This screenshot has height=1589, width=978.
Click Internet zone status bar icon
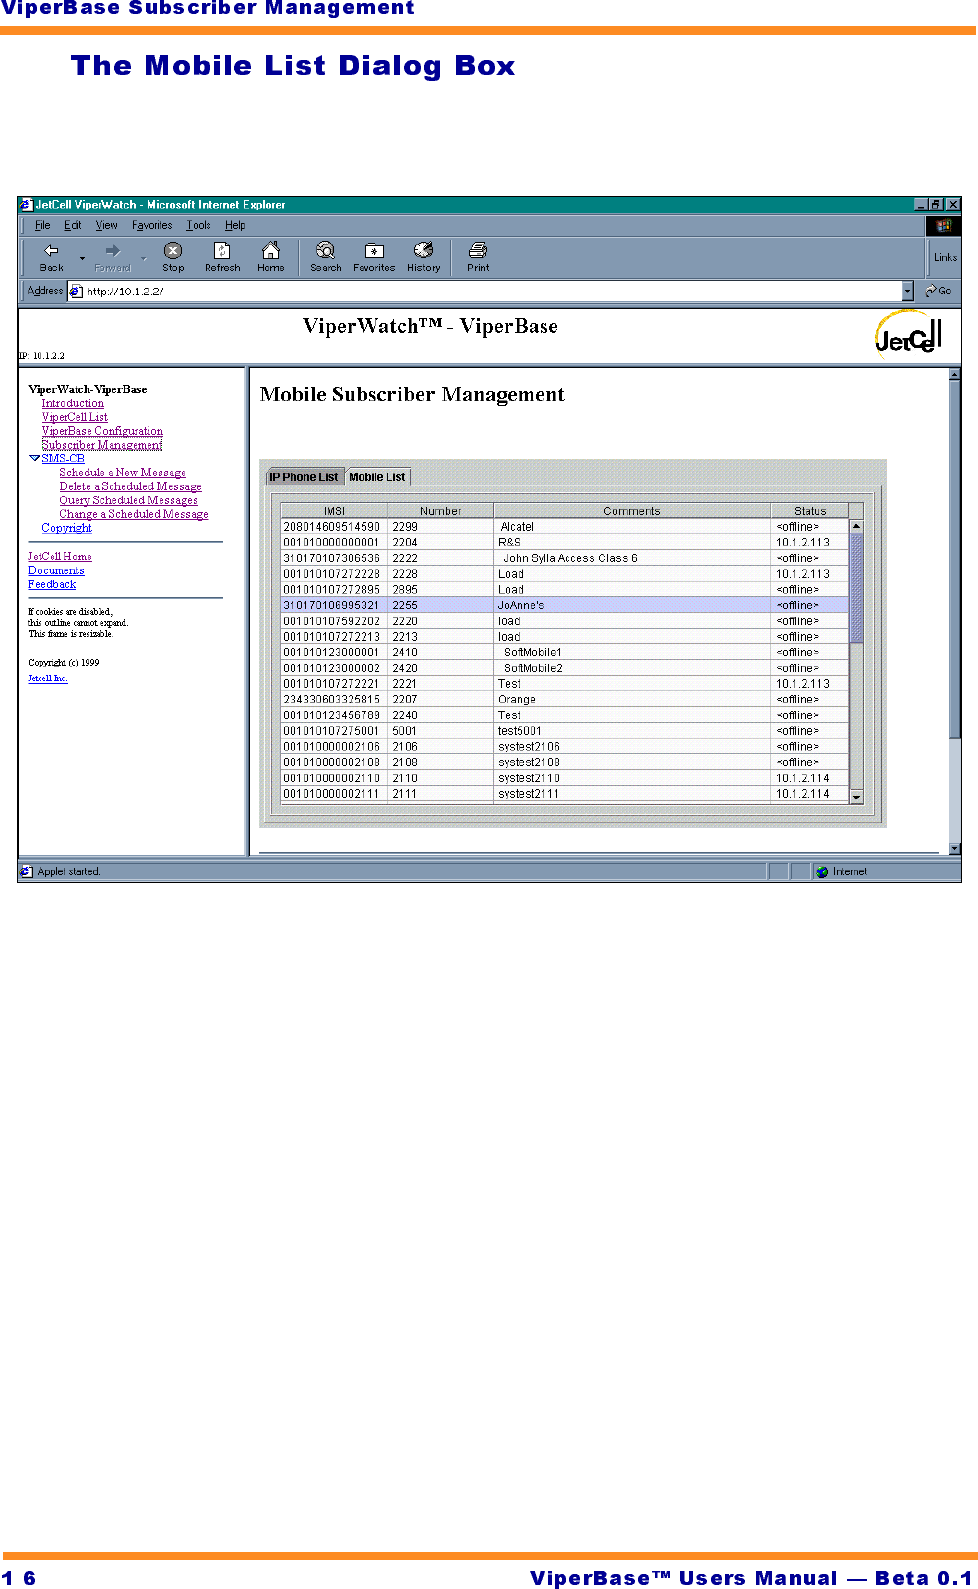point(822,872)
